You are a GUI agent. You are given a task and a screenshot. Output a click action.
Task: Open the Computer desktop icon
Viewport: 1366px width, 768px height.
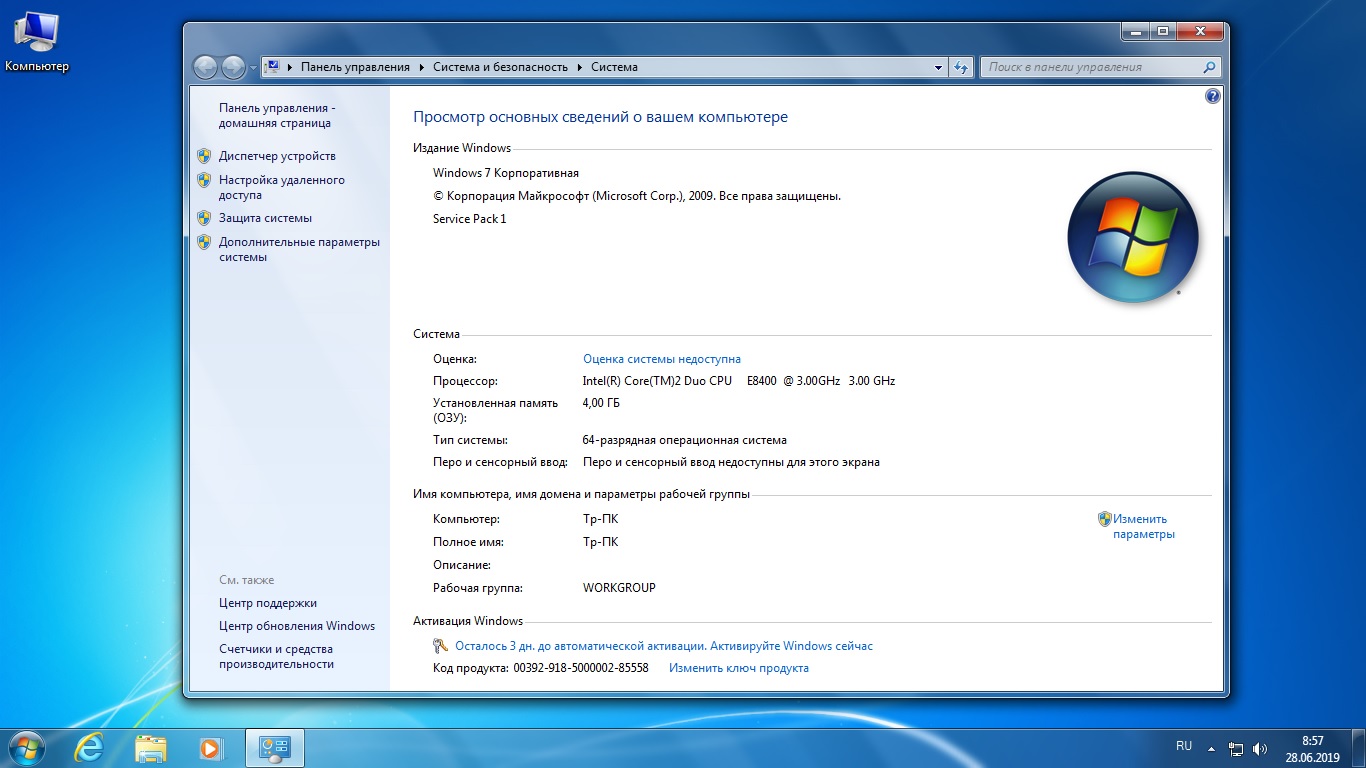coord(37,42)
